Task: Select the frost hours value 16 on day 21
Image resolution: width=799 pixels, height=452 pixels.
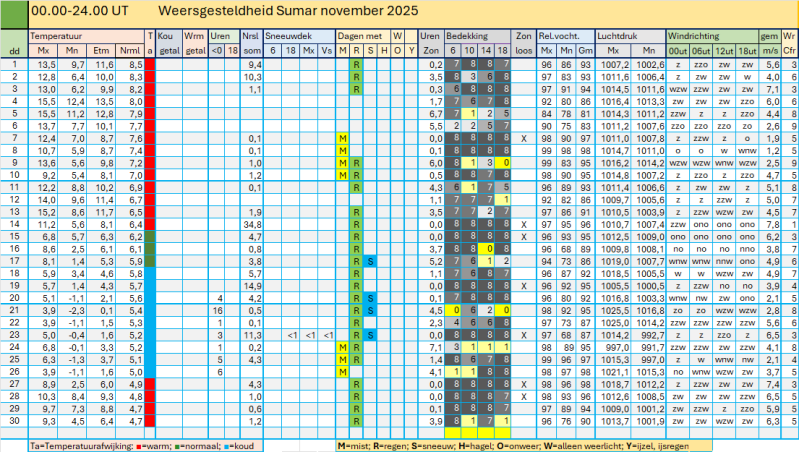Action: 218,311
